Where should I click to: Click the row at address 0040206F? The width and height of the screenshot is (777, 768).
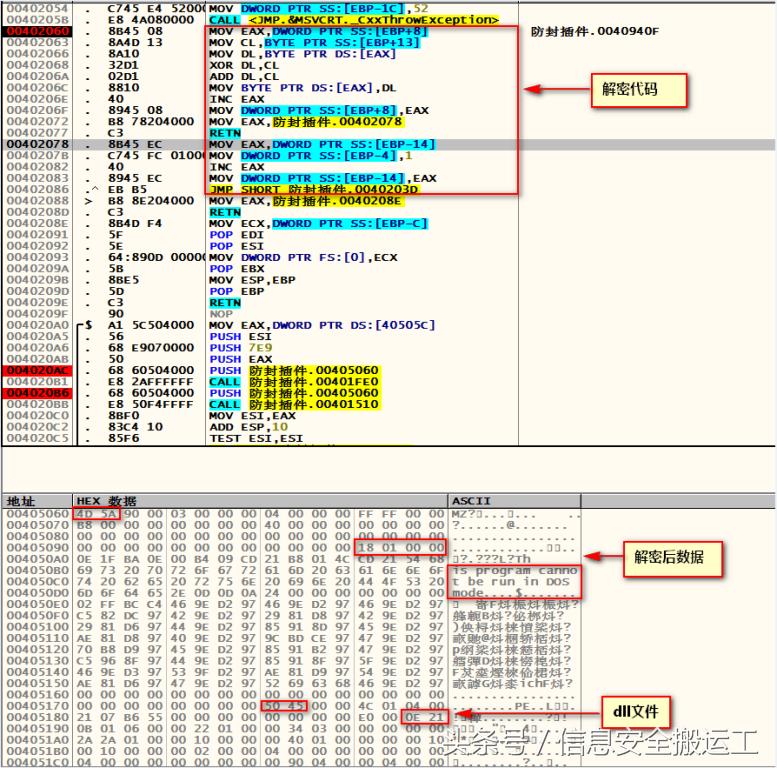tap(388, 110)
